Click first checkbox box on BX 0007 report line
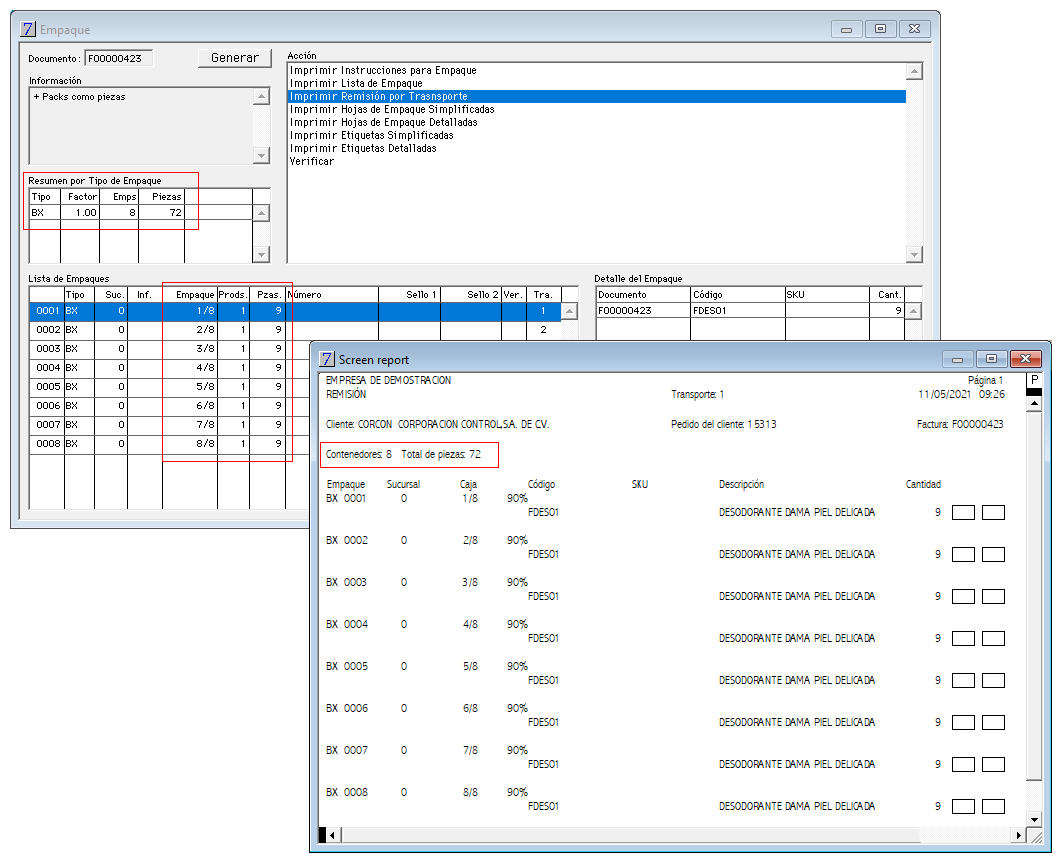The image size is (1061, 864). point(964,765)
